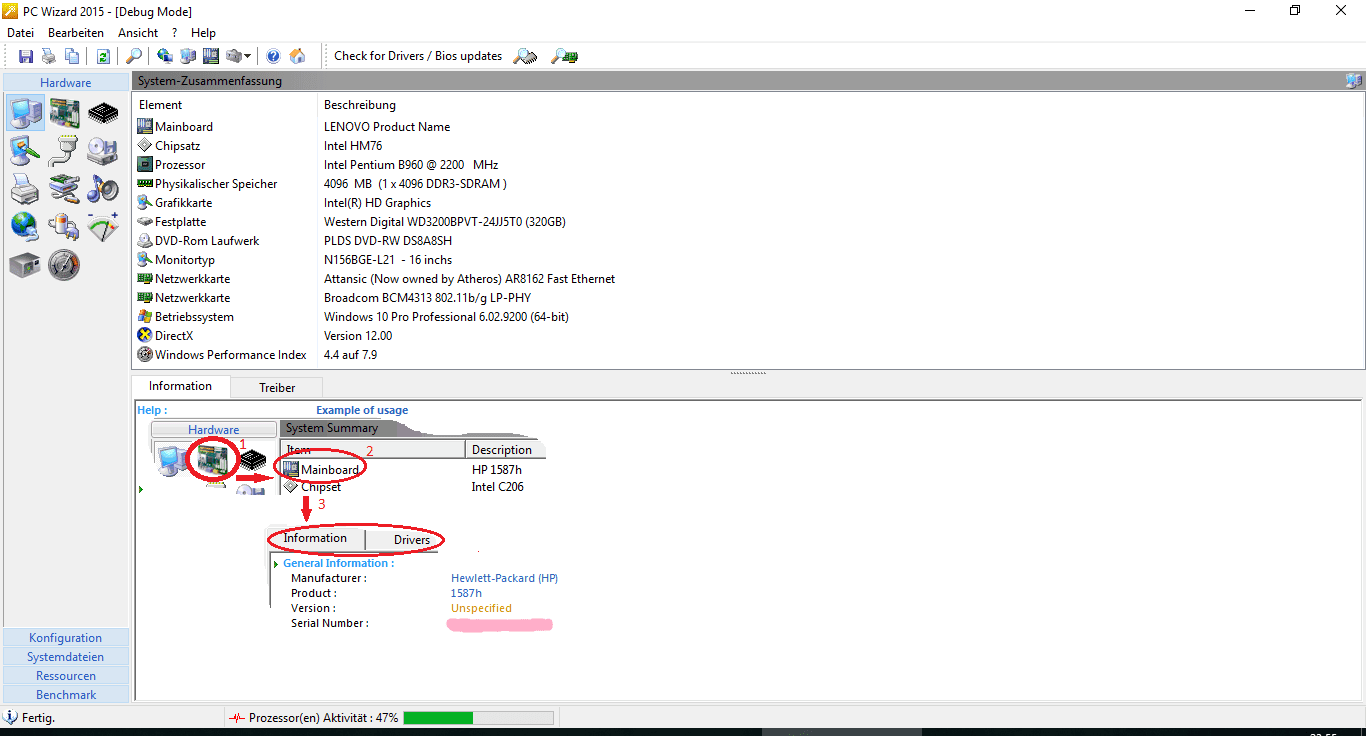This screenshot has width=1366, height=736.
Task: Open the toolbox dropdown arrow
Action: 247,56
